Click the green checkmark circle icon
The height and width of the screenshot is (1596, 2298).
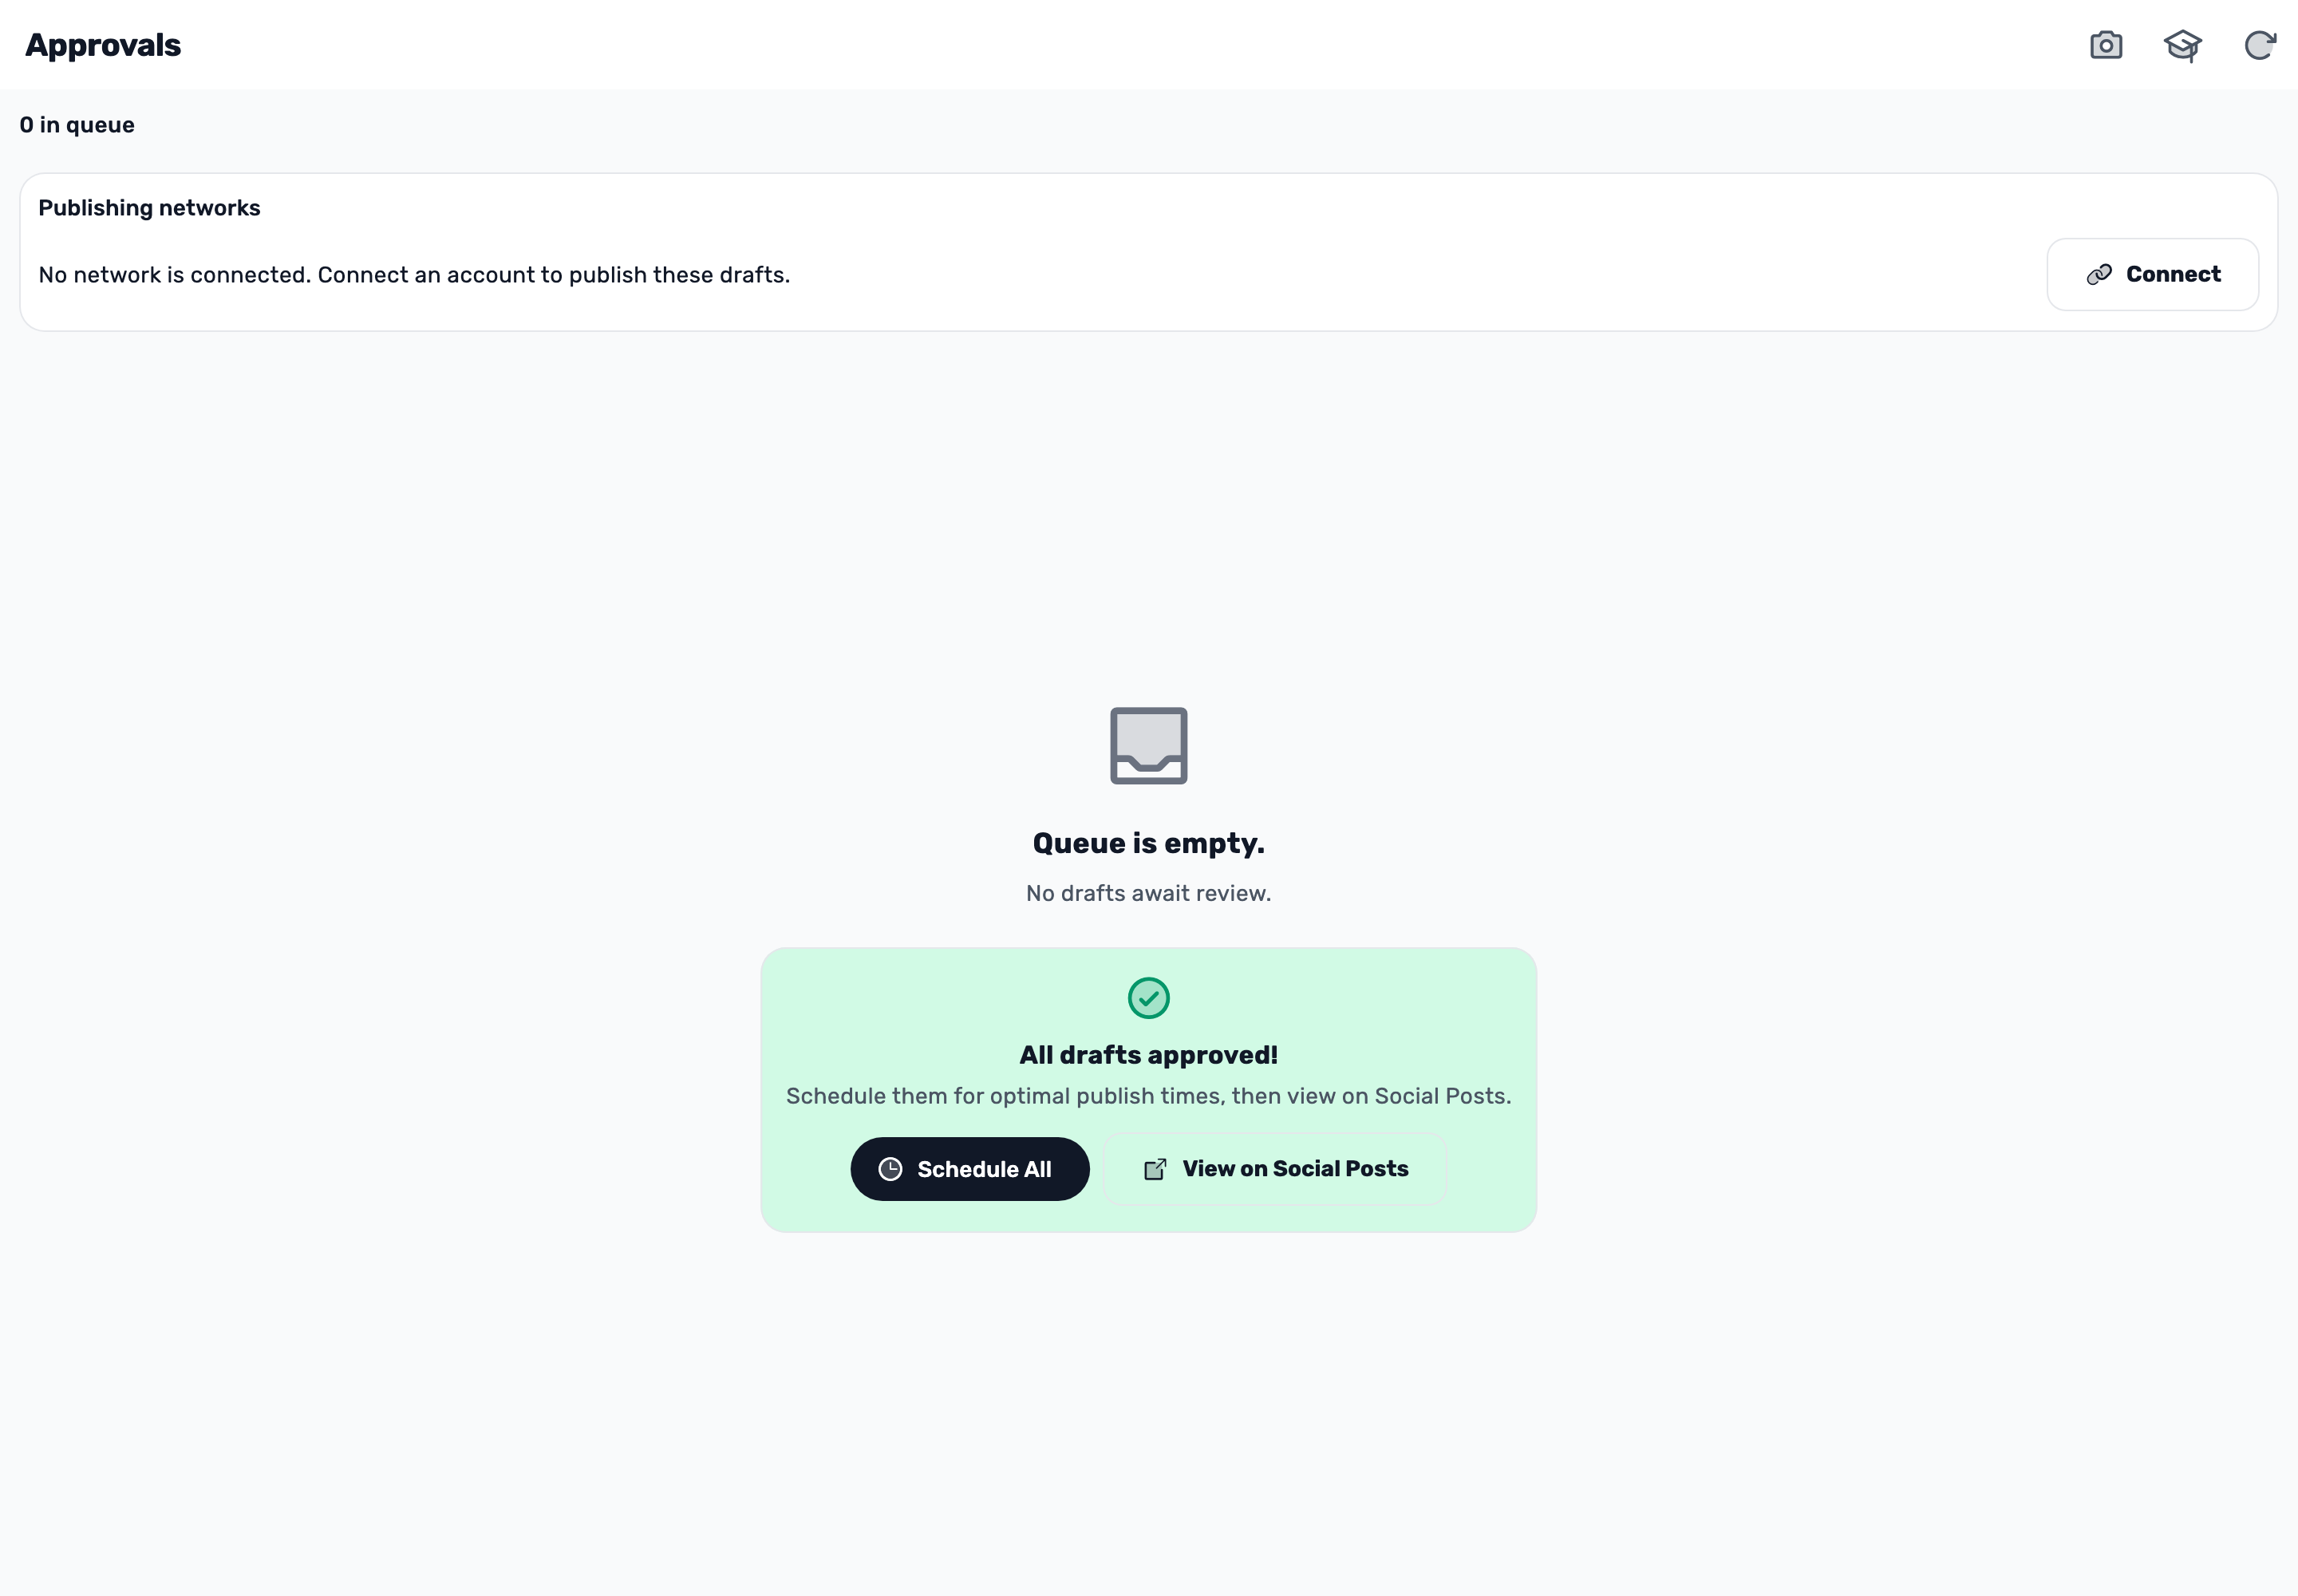pos(1148,997)
